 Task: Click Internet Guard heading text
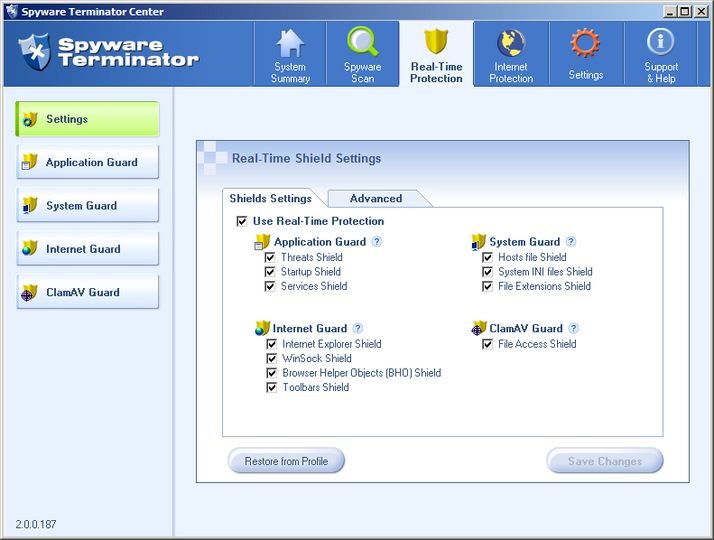click(x=310, y=328)
